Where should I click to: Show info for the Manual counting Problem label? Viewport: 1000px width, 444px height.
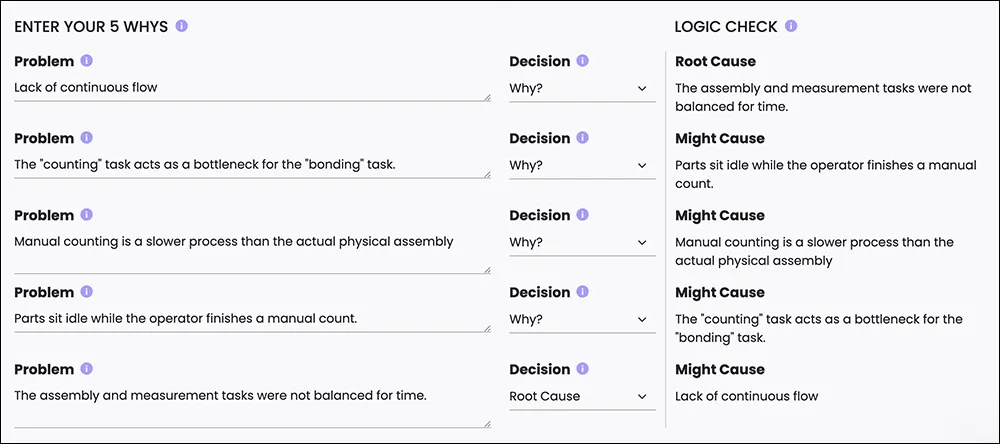87,214
